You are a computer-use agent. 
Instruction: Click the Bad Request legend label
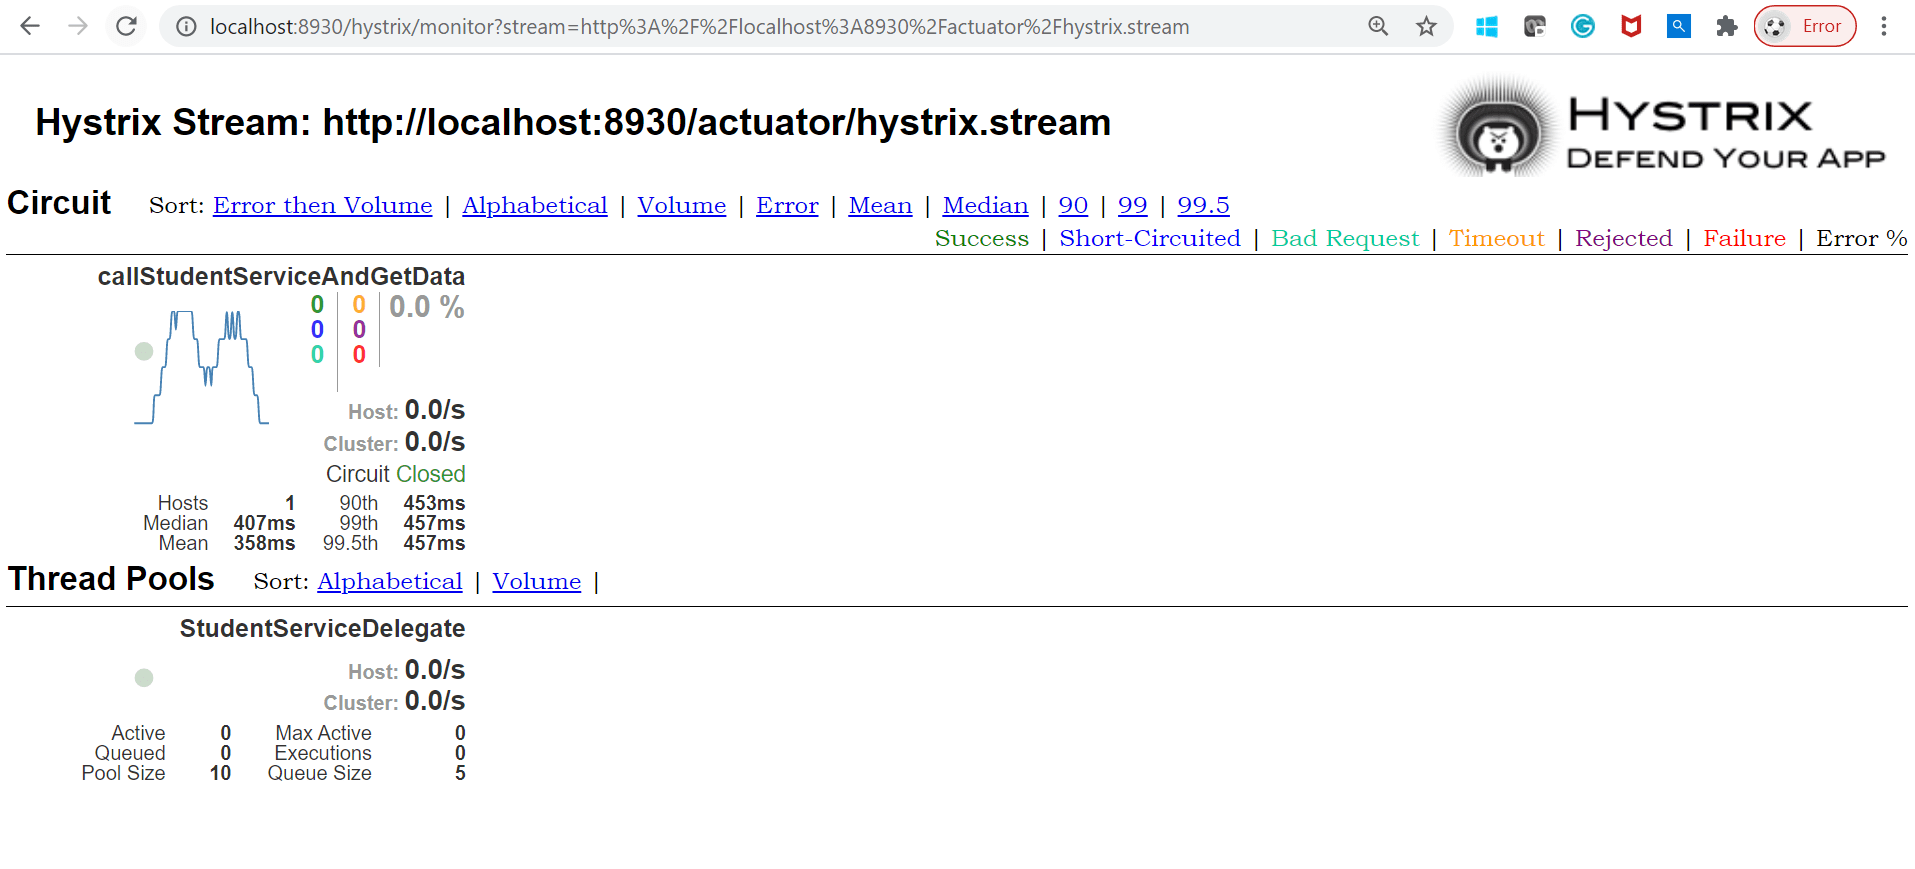[x=1345, y=238]
